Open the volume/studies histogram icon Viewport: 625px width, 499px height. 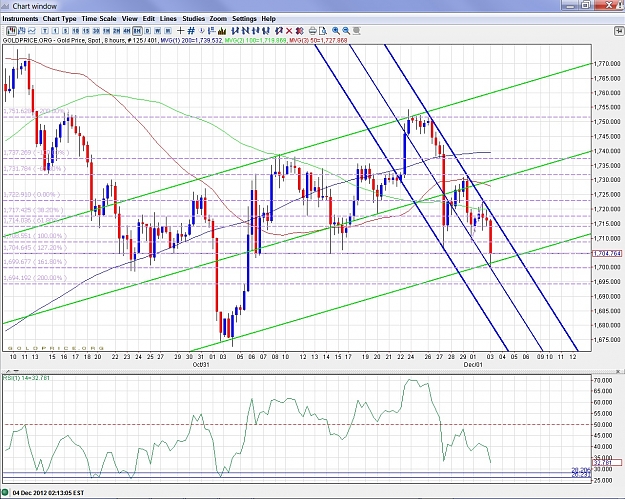[x=222, y=31]
